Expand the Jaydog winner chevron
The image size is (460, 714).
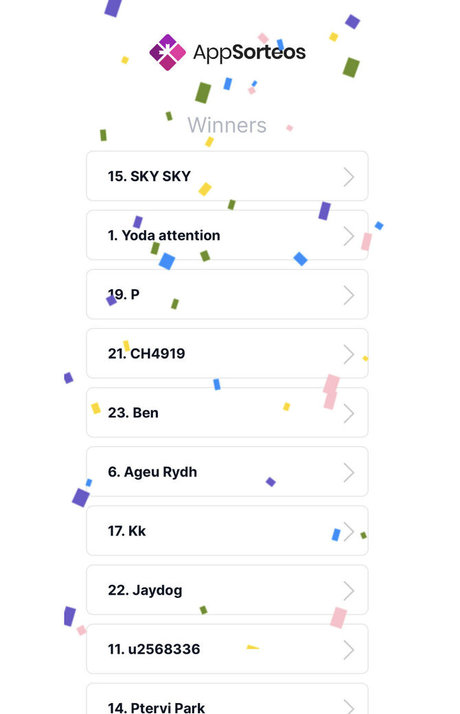tap(349, 591)
